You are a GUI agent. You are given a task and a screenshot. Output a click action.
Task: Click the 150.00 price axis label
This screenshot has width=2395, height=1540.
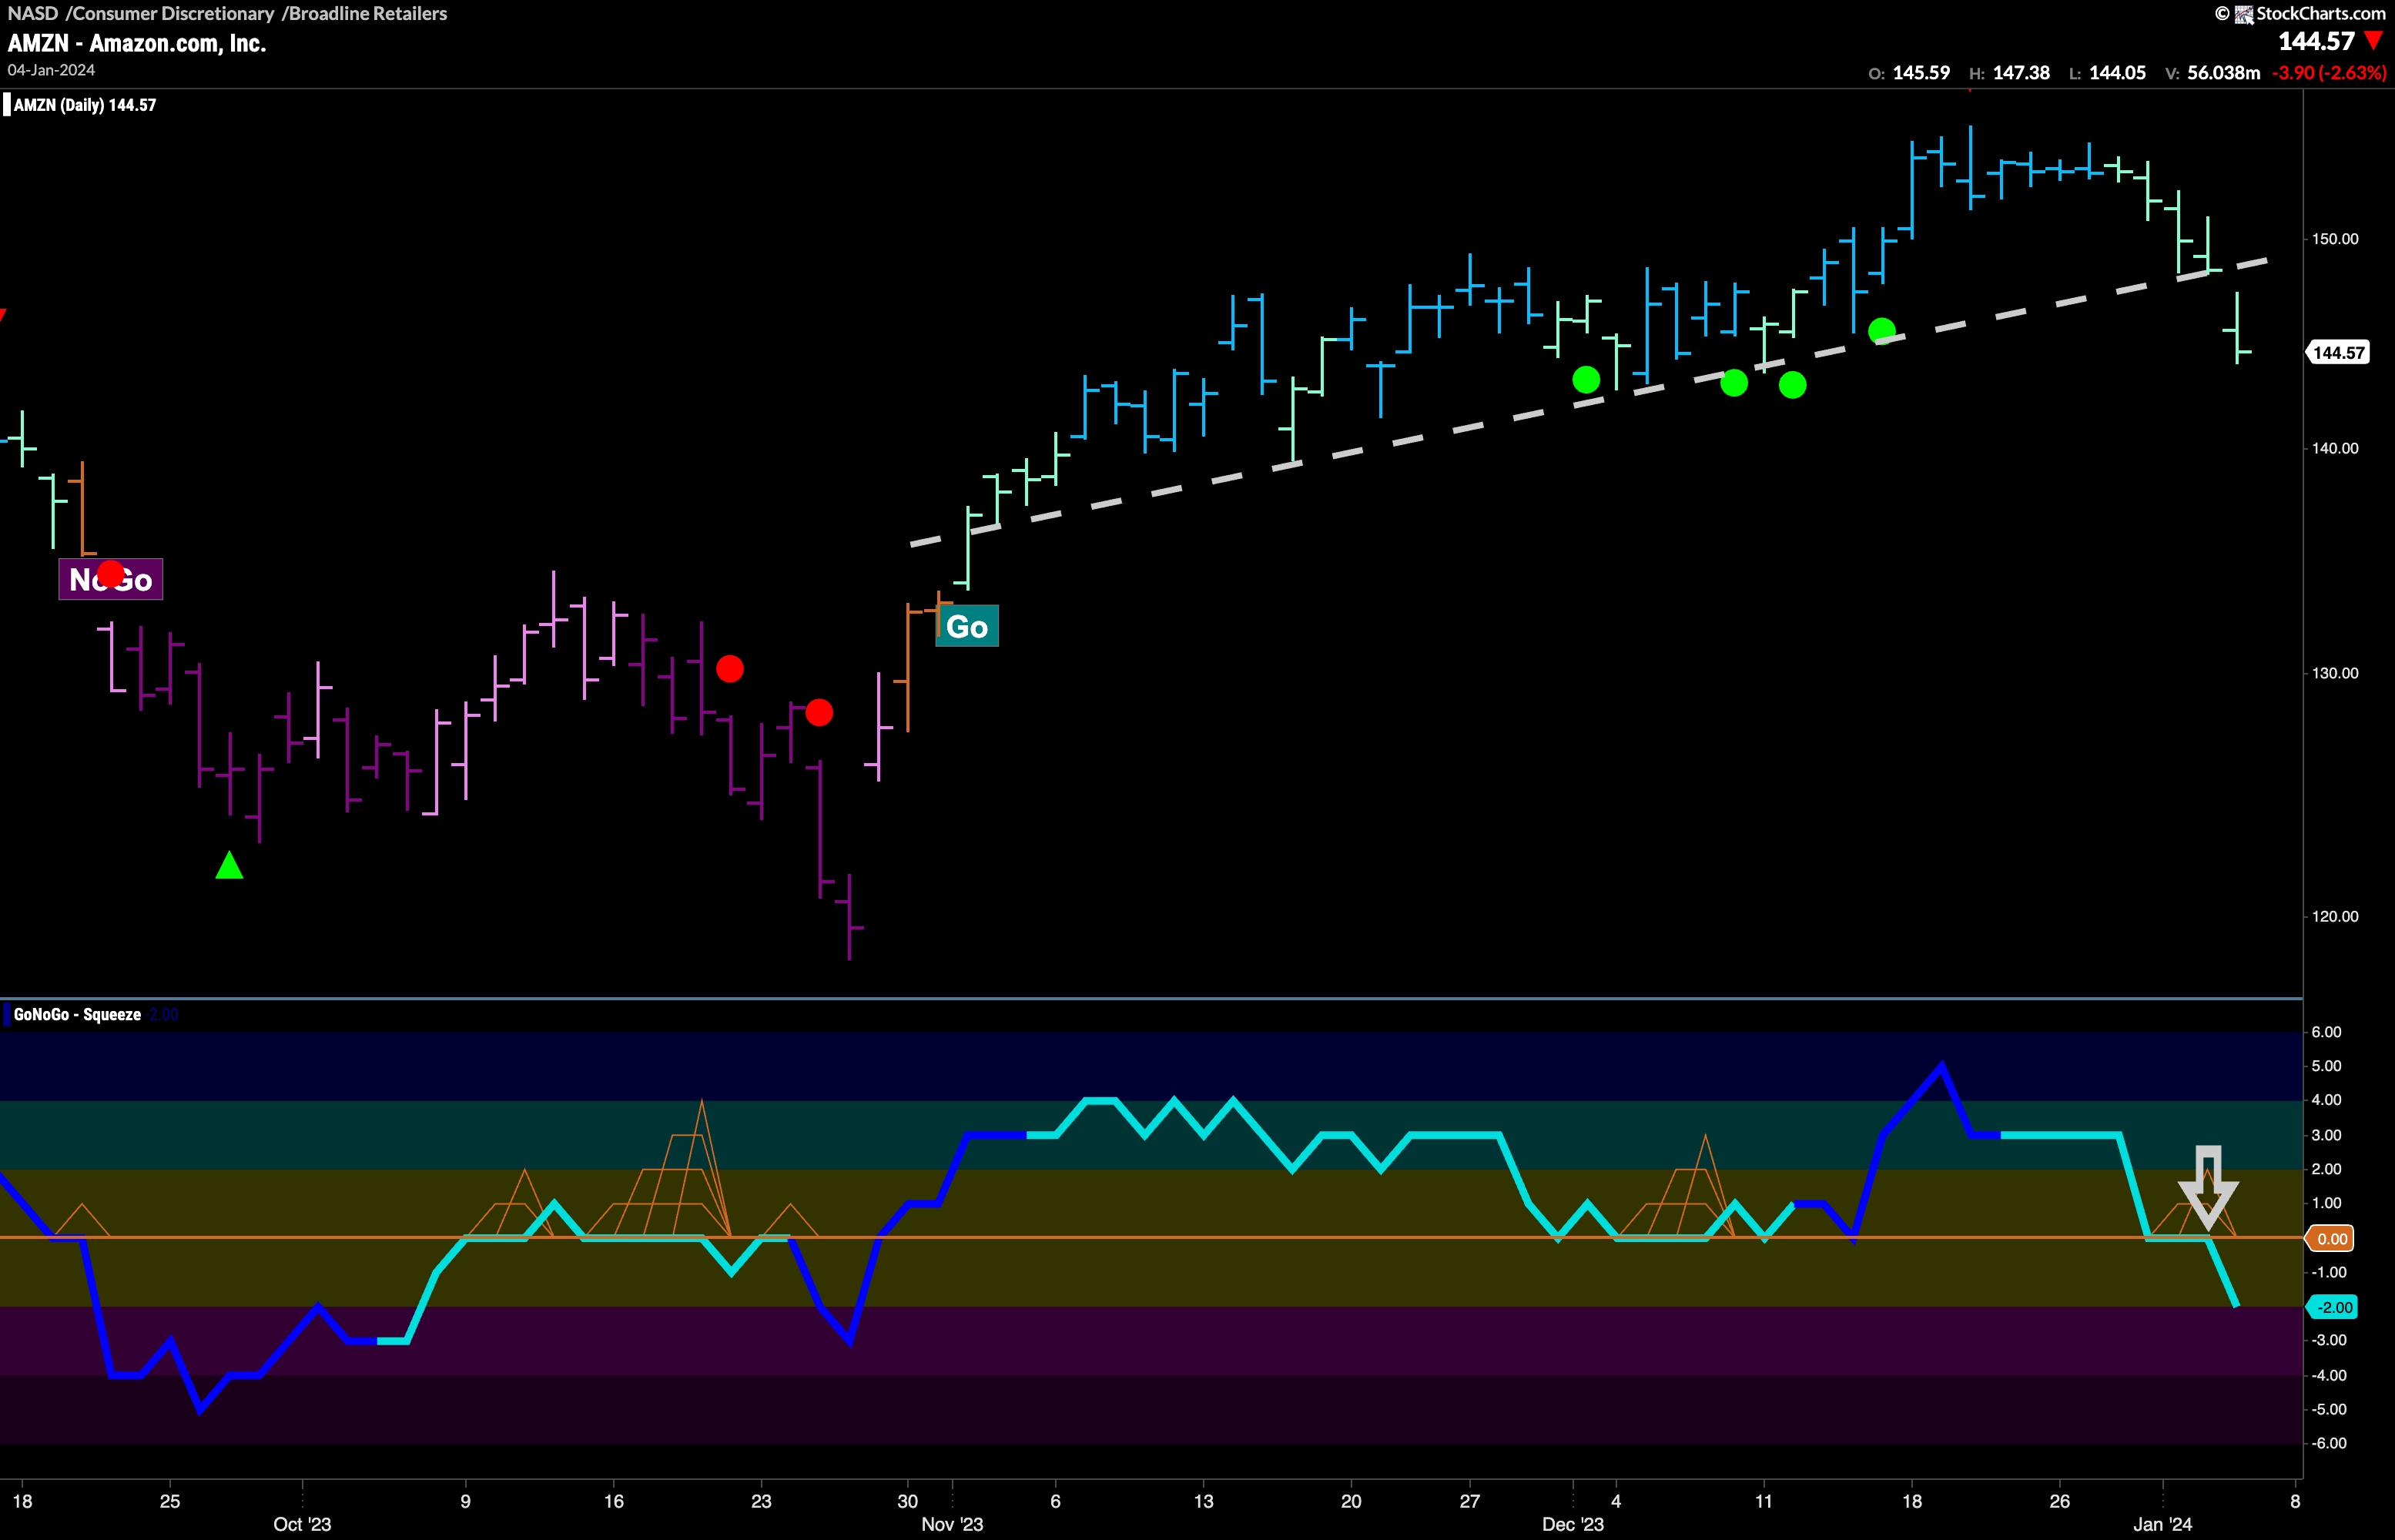point(2335,239)
